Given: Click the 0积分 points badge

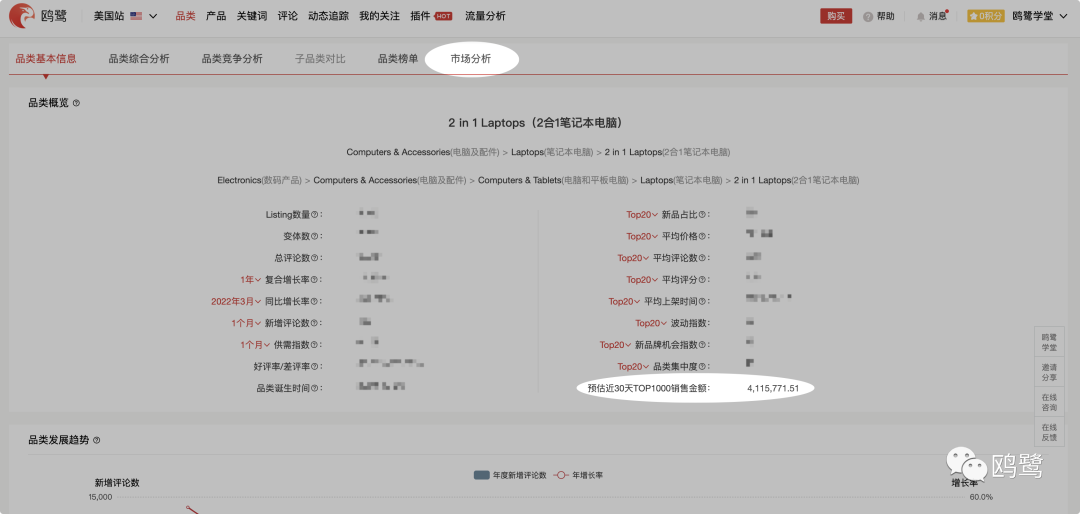Looking at the screenshot, I should click(x=985, y=16).
